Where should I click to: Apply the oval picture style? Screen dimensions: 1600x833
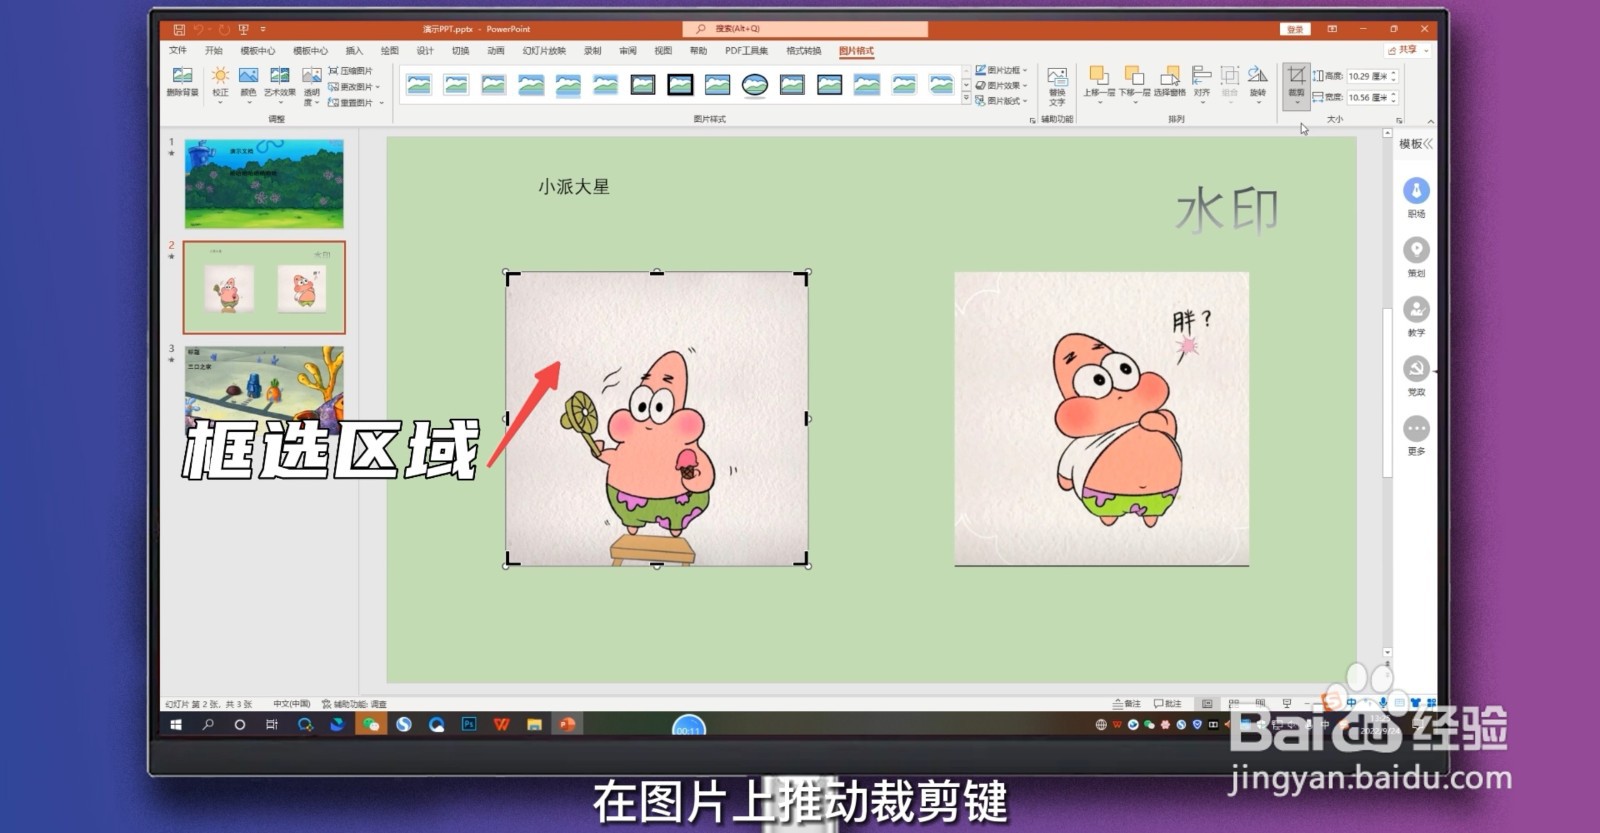(755, 85)
